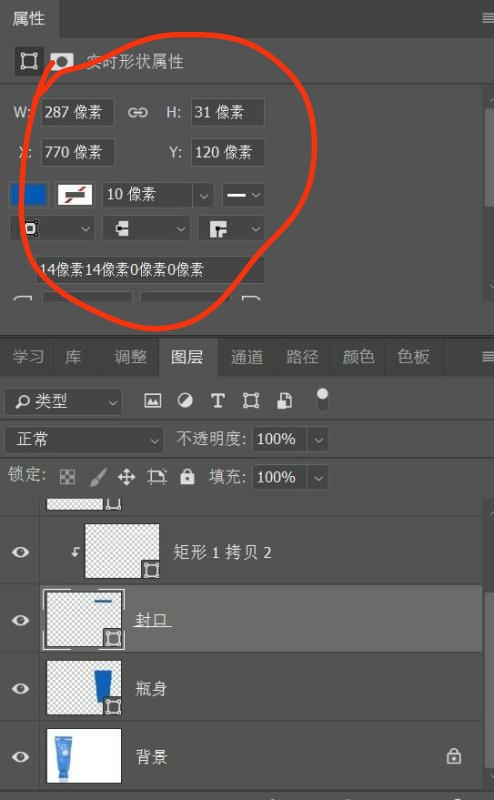This screenshot has height=800, width=494.
Task: Open the stroke line cap dropdown
Action: (146, 228)
